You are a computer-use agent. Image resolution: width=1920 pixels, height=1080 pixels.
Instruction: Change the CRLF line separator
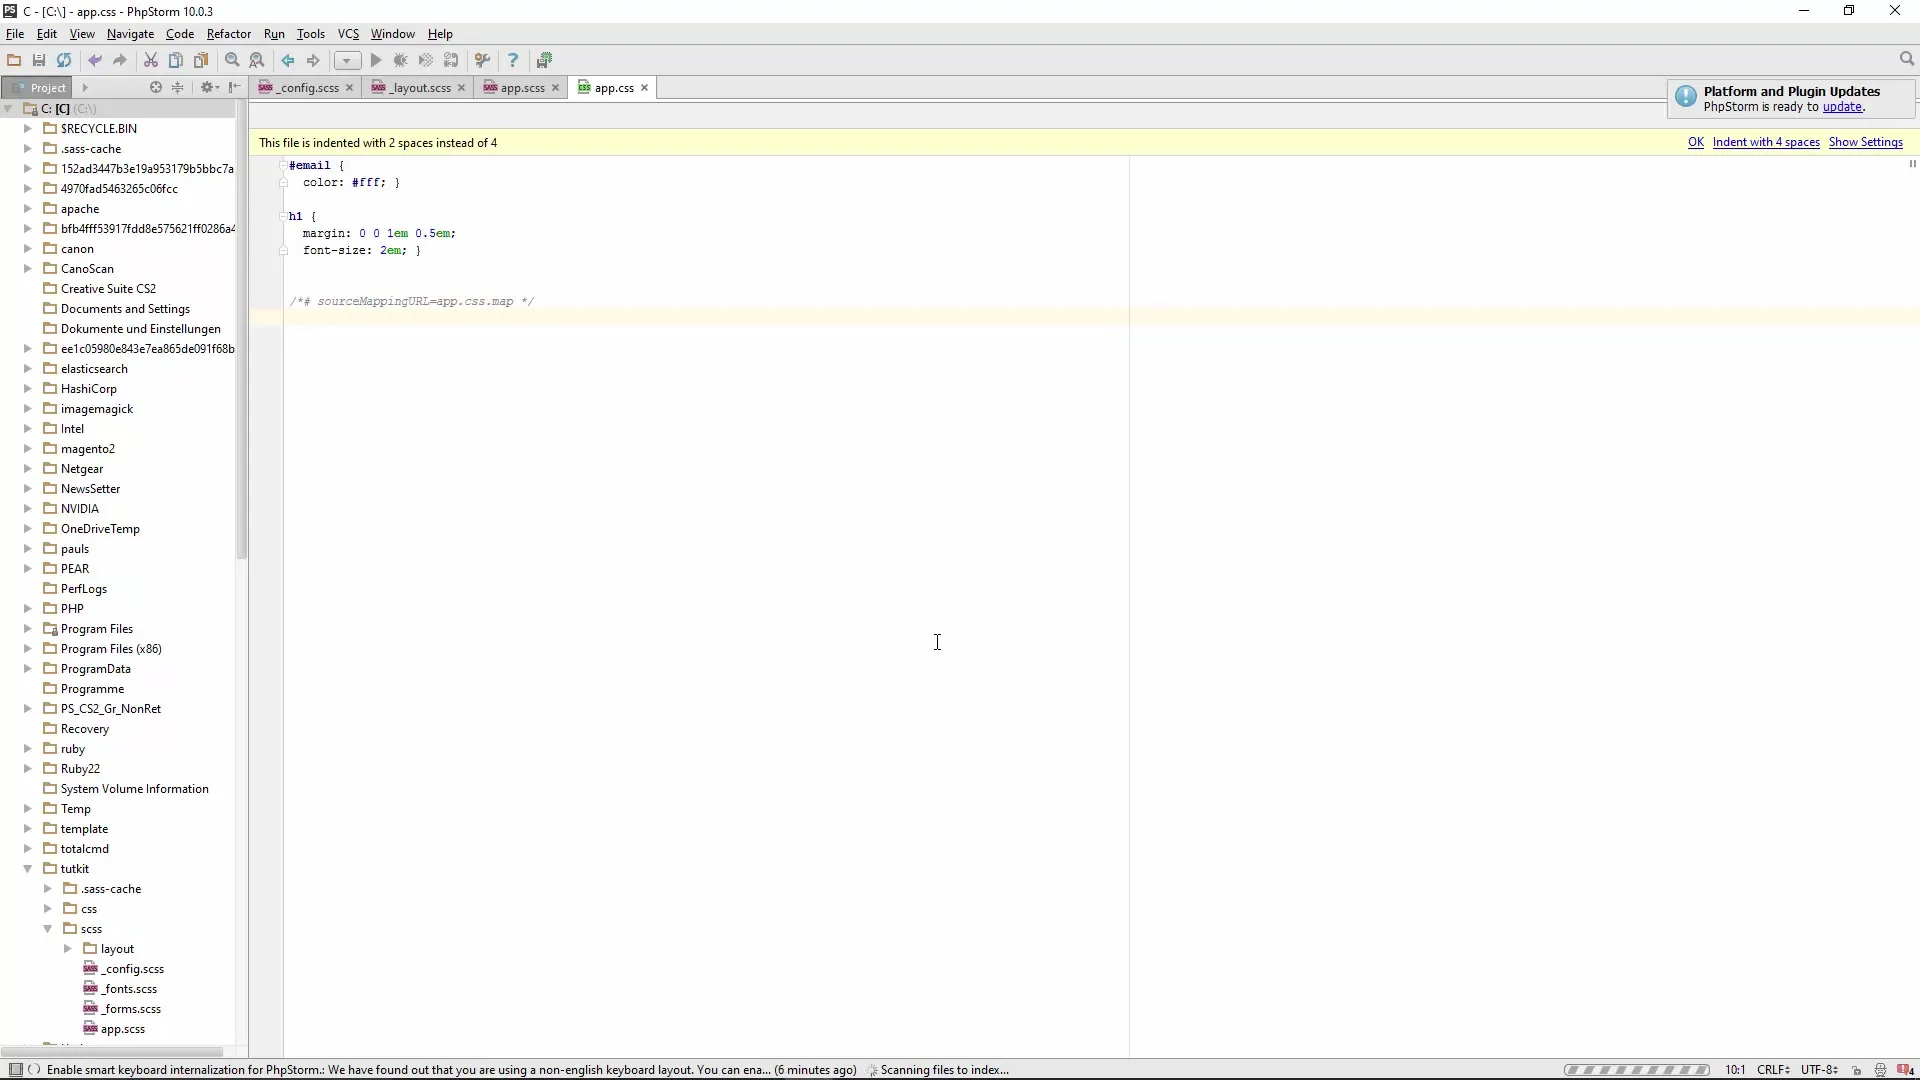(1773, 1069)
